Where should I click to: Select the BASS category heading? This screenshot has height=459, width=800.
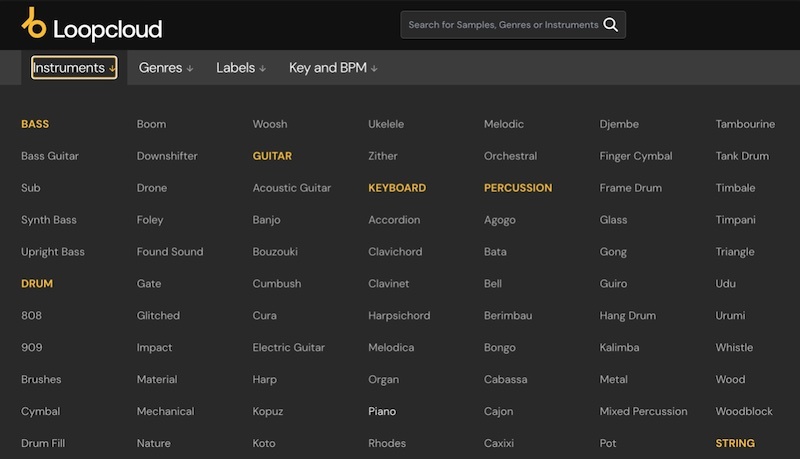35,124
